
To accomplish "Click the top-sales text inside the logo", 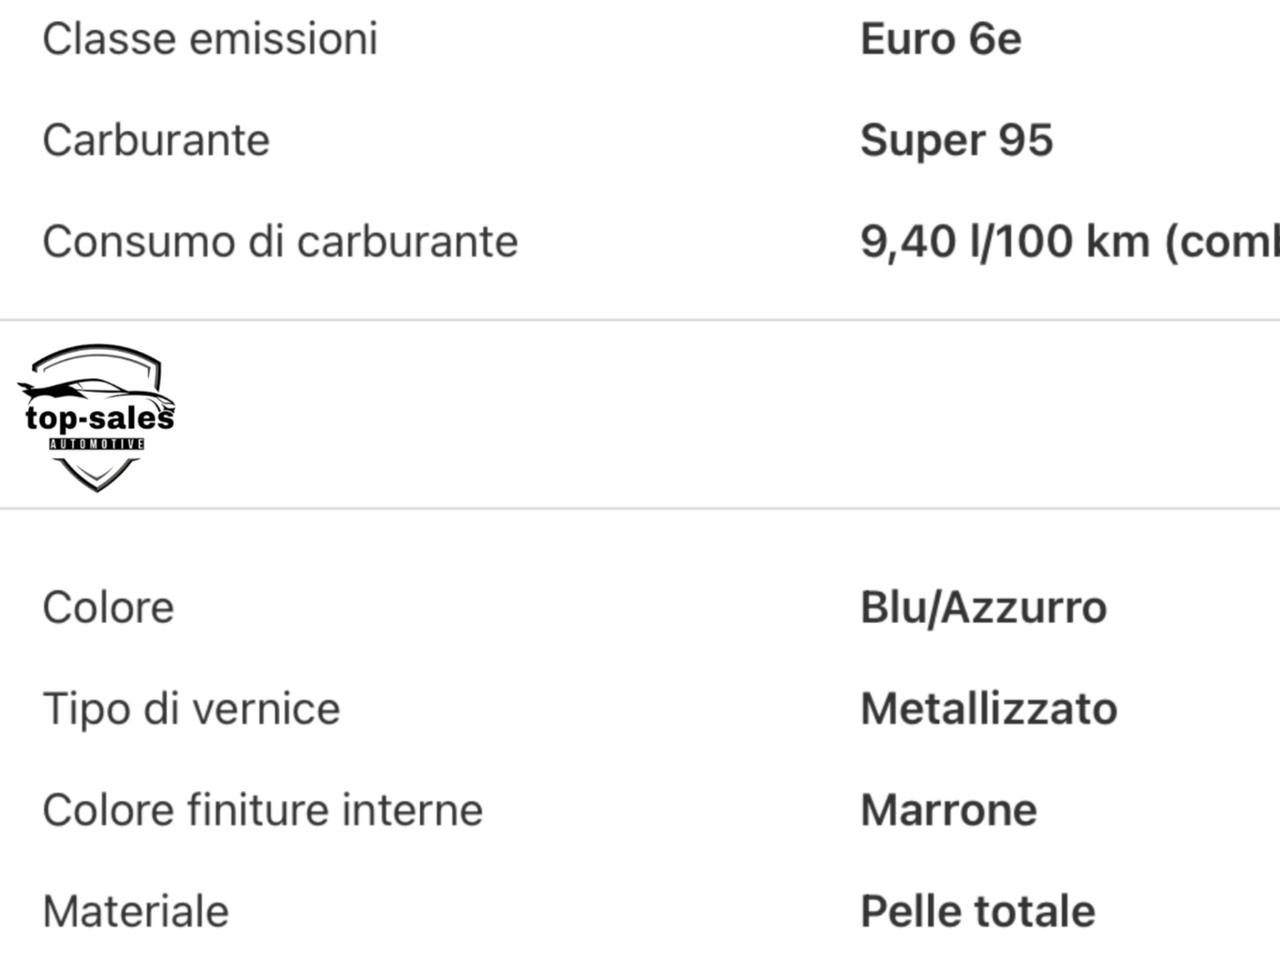I will [x=99, y=417].
